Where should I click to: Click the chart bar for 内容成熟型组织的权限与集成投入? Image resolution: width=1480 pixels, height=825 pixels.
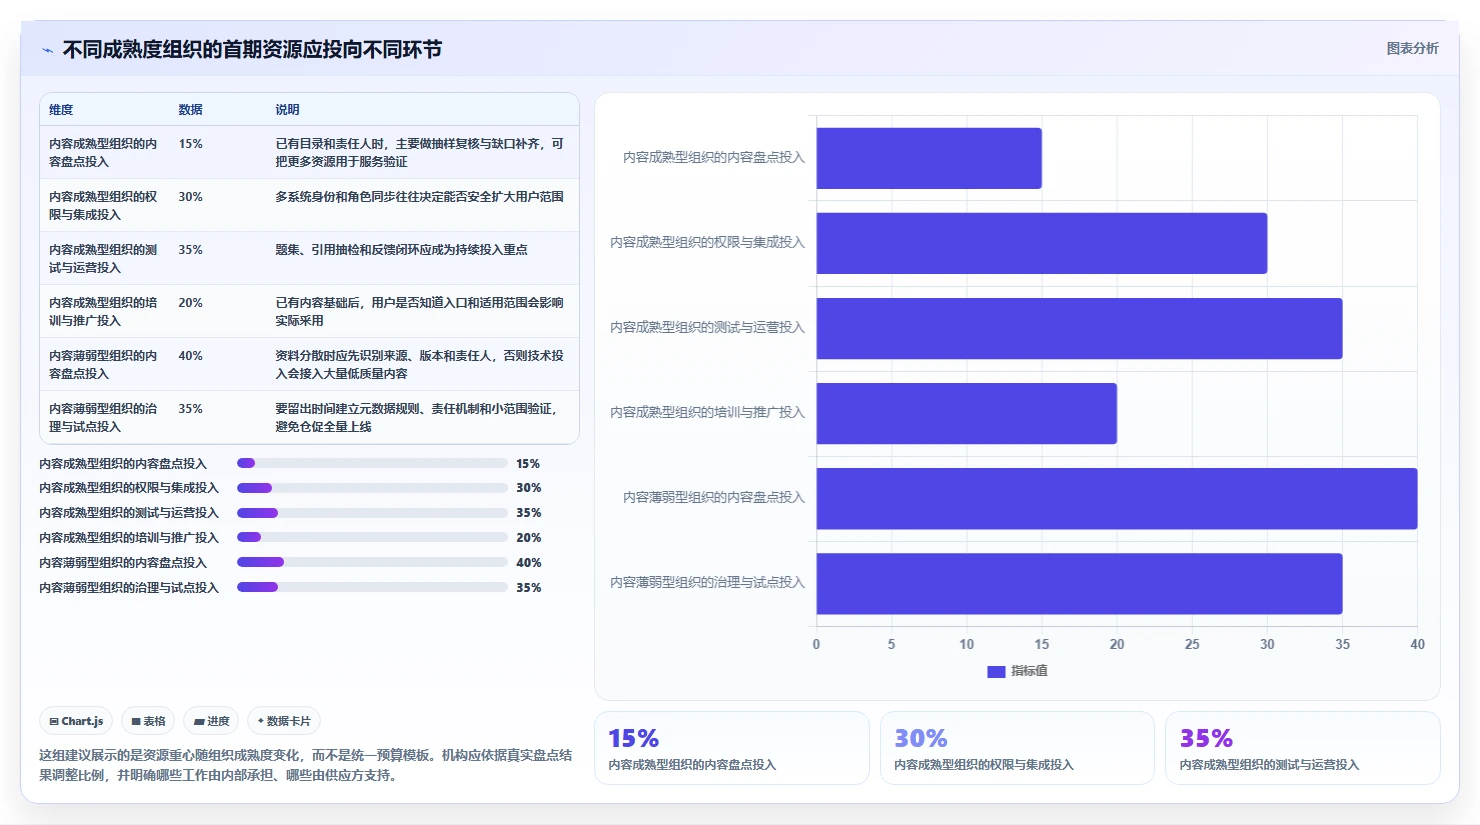(x=1042, y=243)
